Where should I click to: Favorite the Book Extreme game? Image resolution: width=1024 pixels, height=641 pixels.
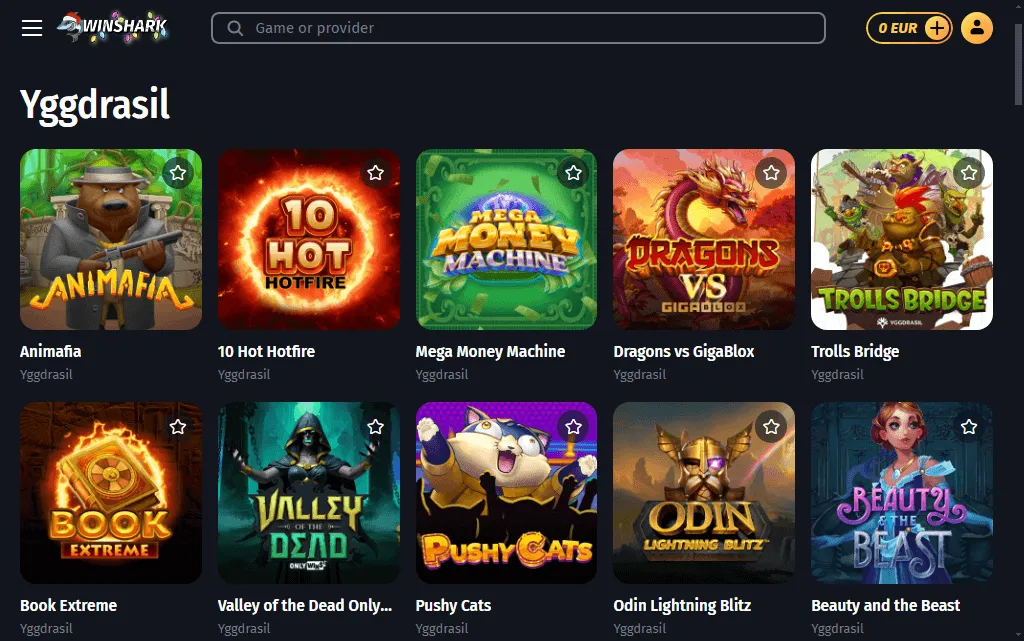pyautogui.click(x=178, y=427)
